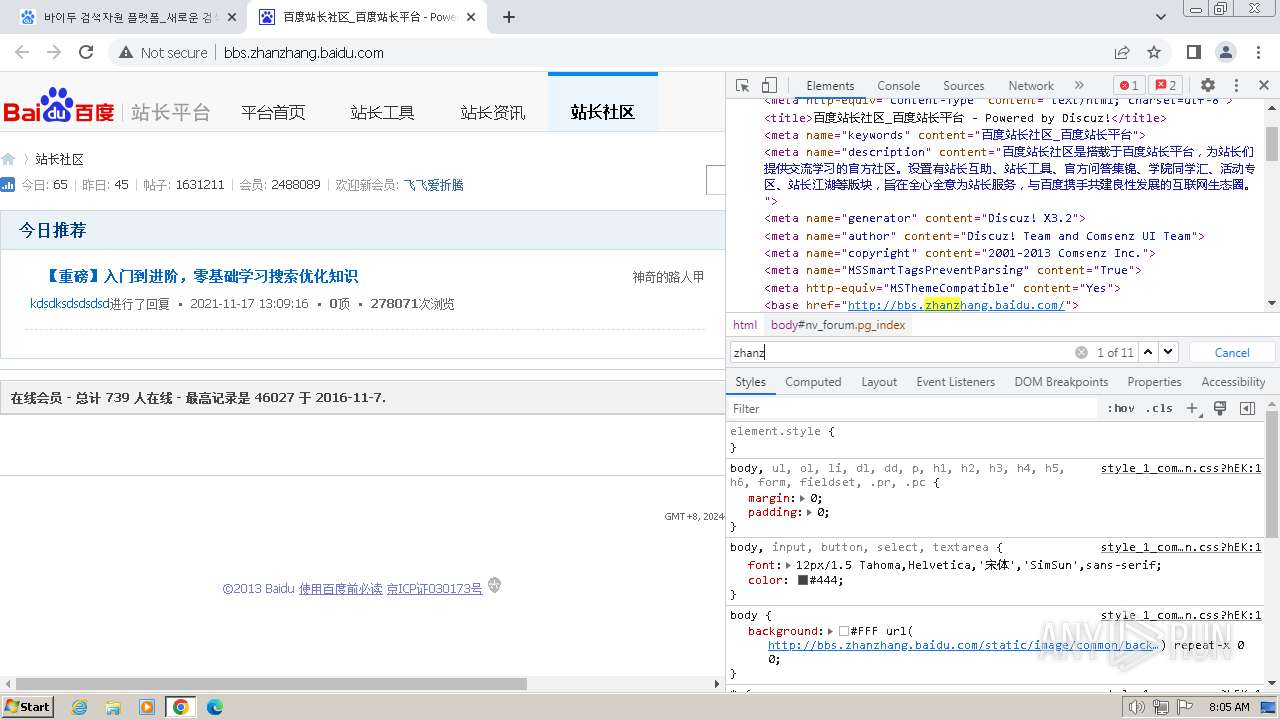Focus the Styles Filter field
Screen dimensions: 1280x720
(912, 408)
